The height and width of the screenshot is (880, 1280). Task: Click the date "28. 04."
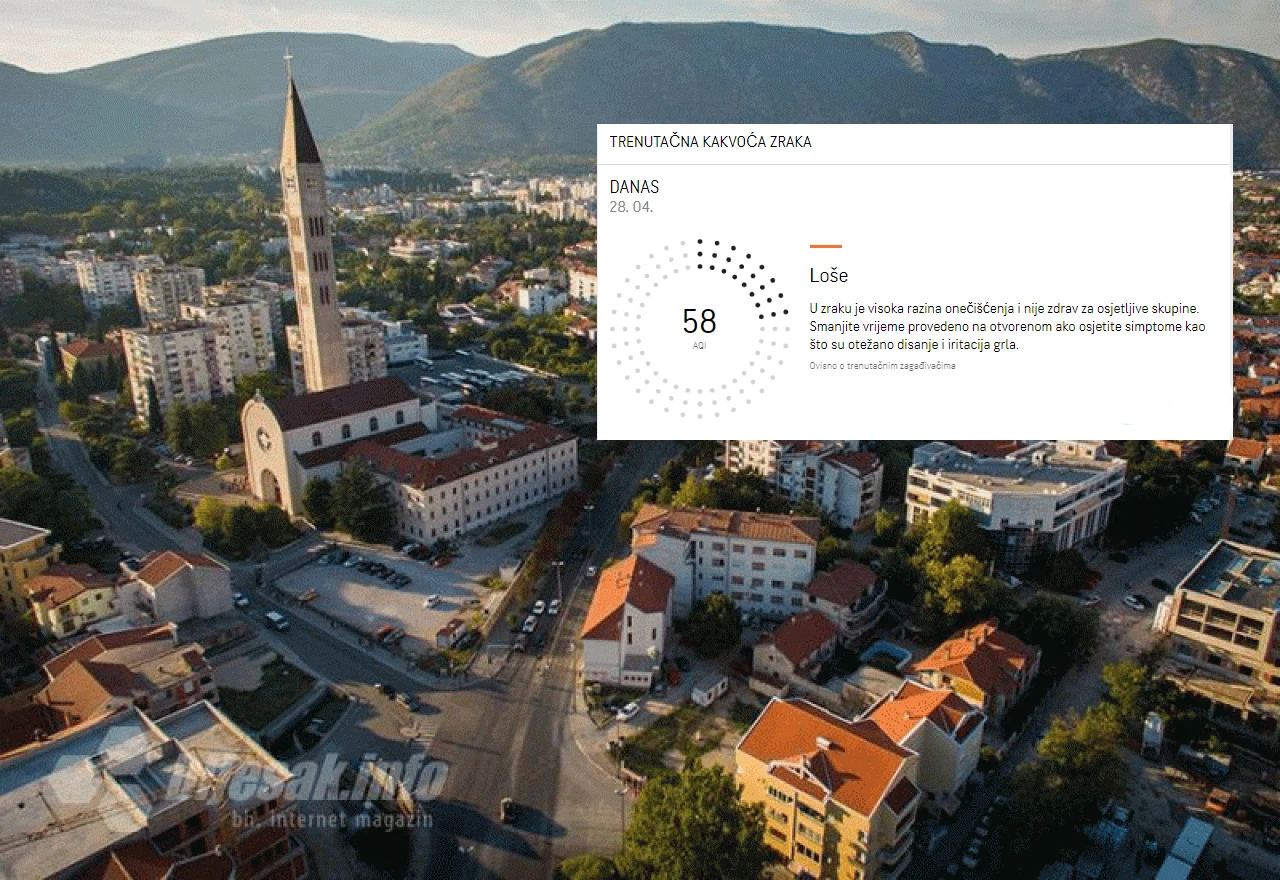click(631, 207)
